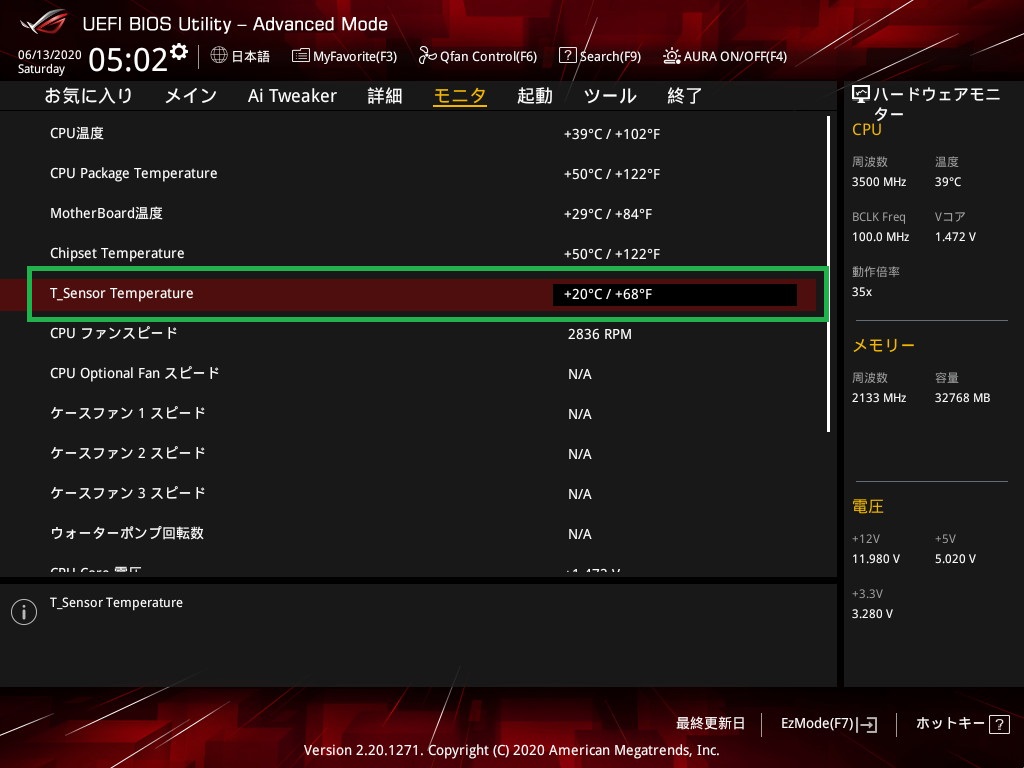Screen dimensions: 1024x768
Task: Click the 2836 RPM fan speed value
Action: coord(600,334)
